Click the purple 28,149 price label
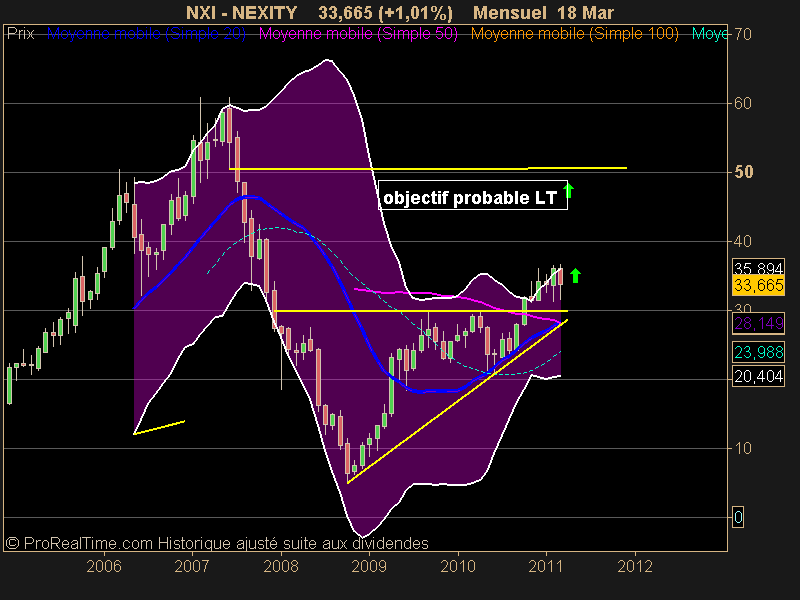The height and width of the screenshot is (600, 800). pos(758,323)
